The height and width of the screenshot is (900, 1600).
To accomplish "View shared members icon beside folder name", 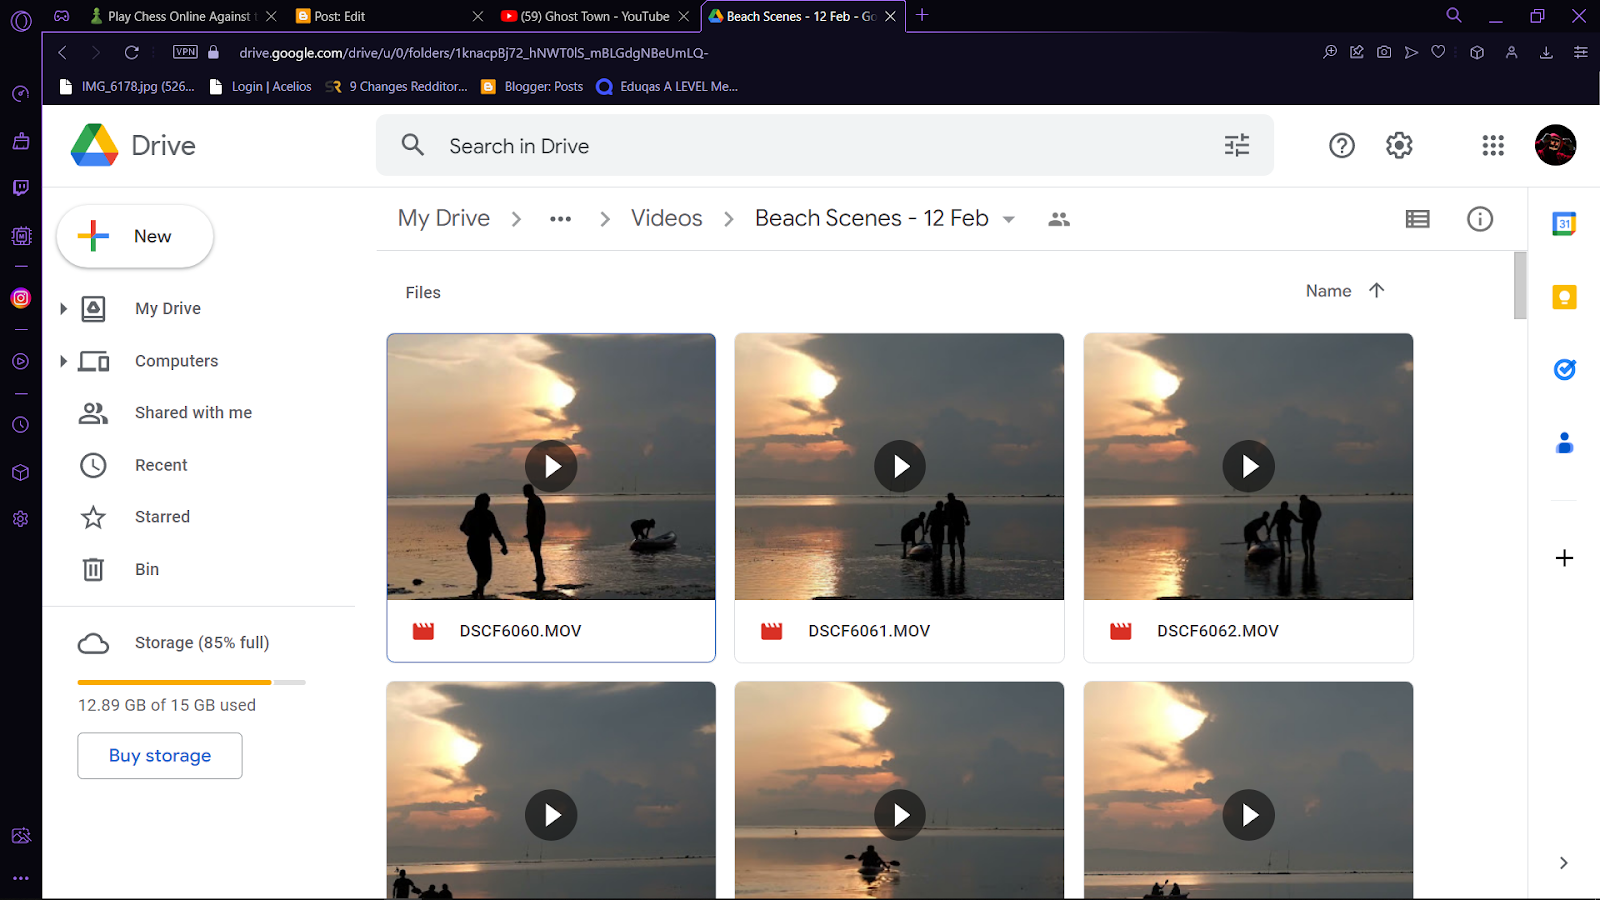I will point(1059,219).
